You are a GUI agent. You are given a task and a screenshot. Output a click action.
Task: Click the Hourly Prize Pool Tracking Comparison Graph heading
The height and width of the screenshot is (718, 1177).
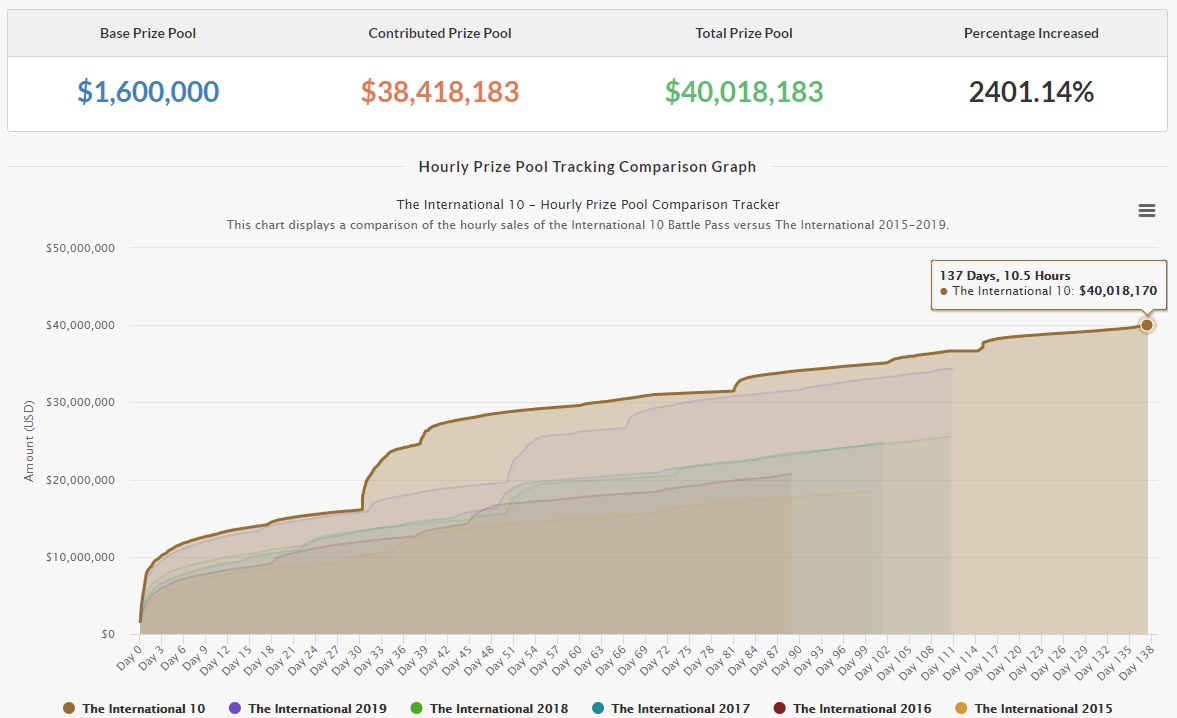(x=587, y=167)
